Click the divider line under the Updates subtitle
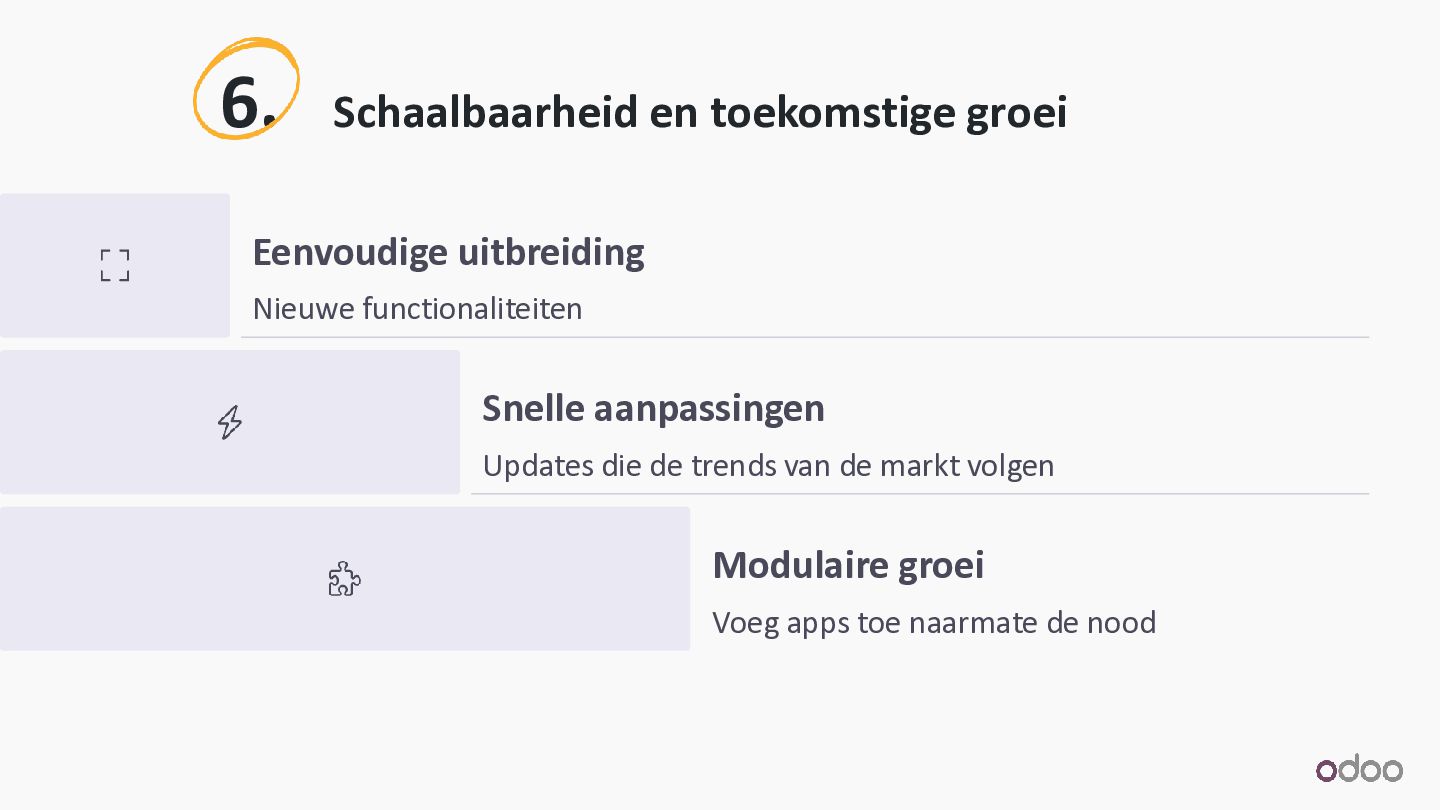 click(919, 494)
